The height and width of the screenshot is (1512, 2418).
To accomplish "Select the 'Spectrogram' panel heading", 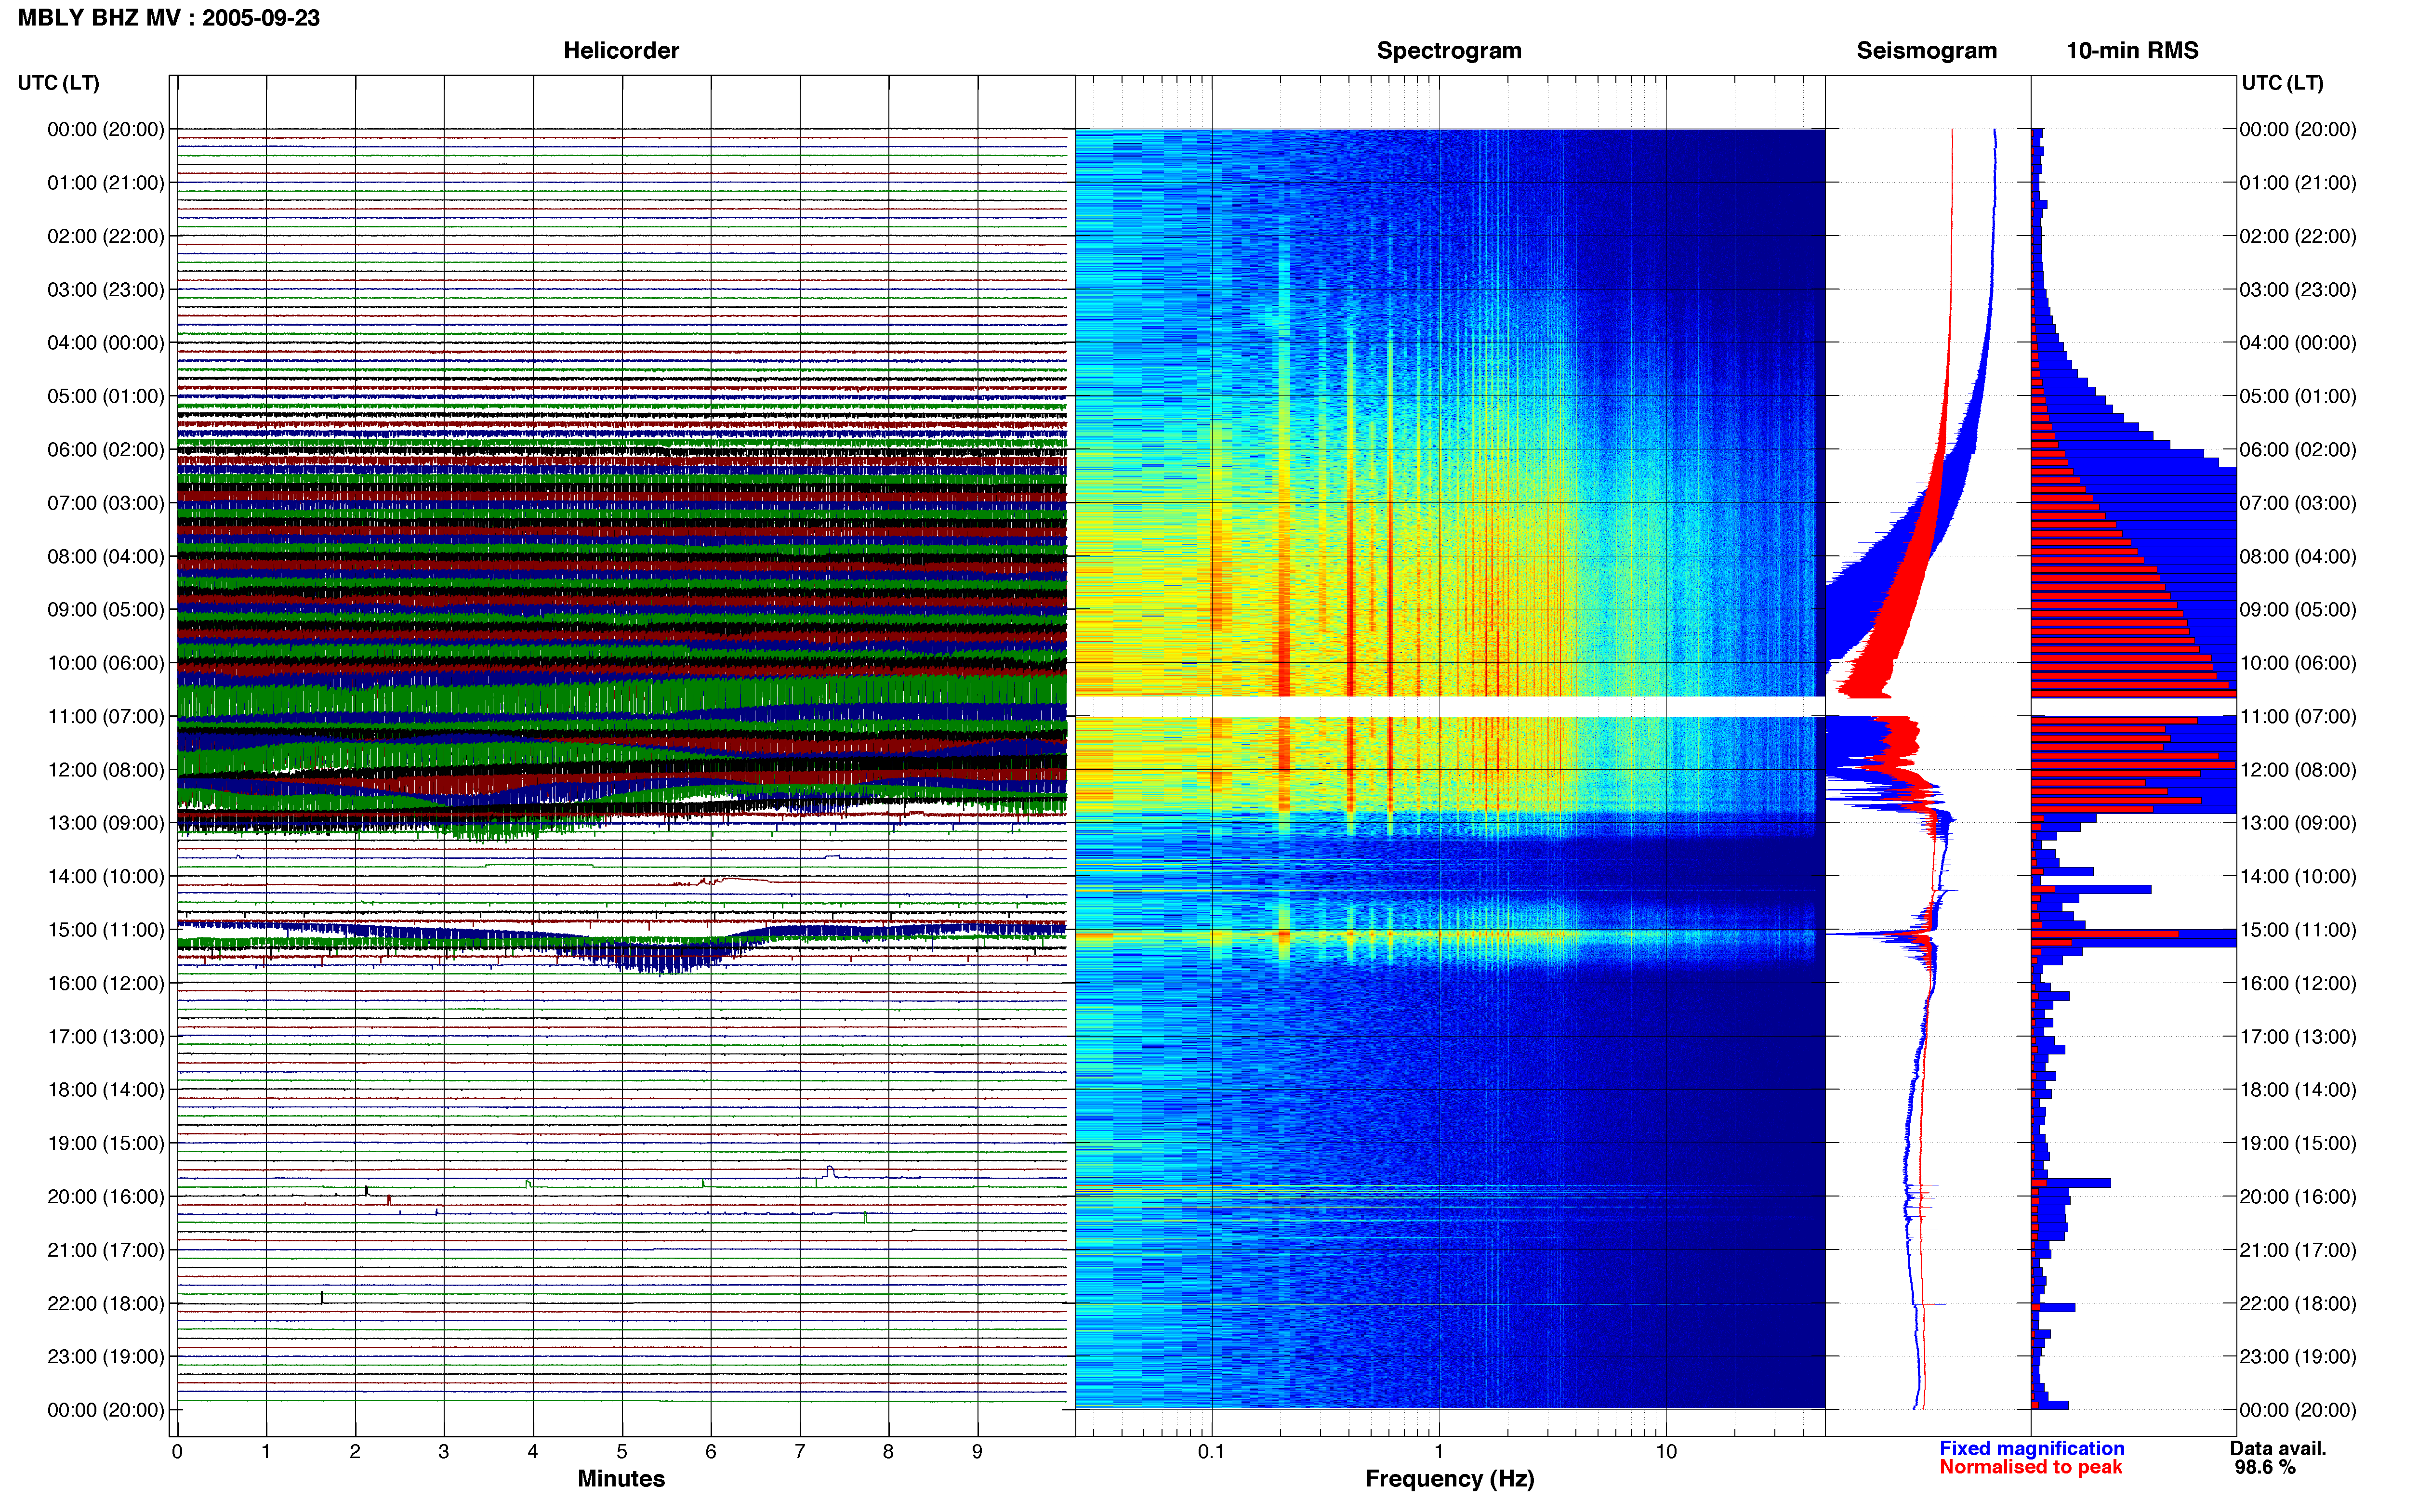I will tap(1449, 50).
